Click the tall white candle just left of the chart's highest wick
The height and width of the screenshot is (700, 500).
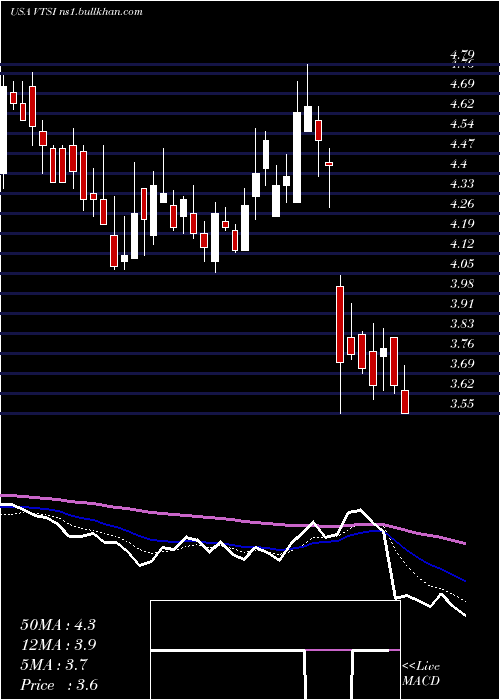pos(297,157)
